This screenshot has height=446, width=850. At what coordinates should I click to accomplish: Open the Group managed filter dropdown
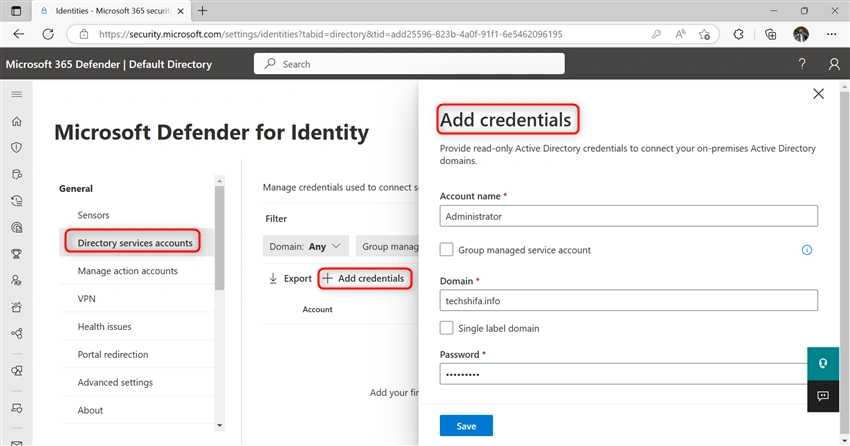pos(387,246)
